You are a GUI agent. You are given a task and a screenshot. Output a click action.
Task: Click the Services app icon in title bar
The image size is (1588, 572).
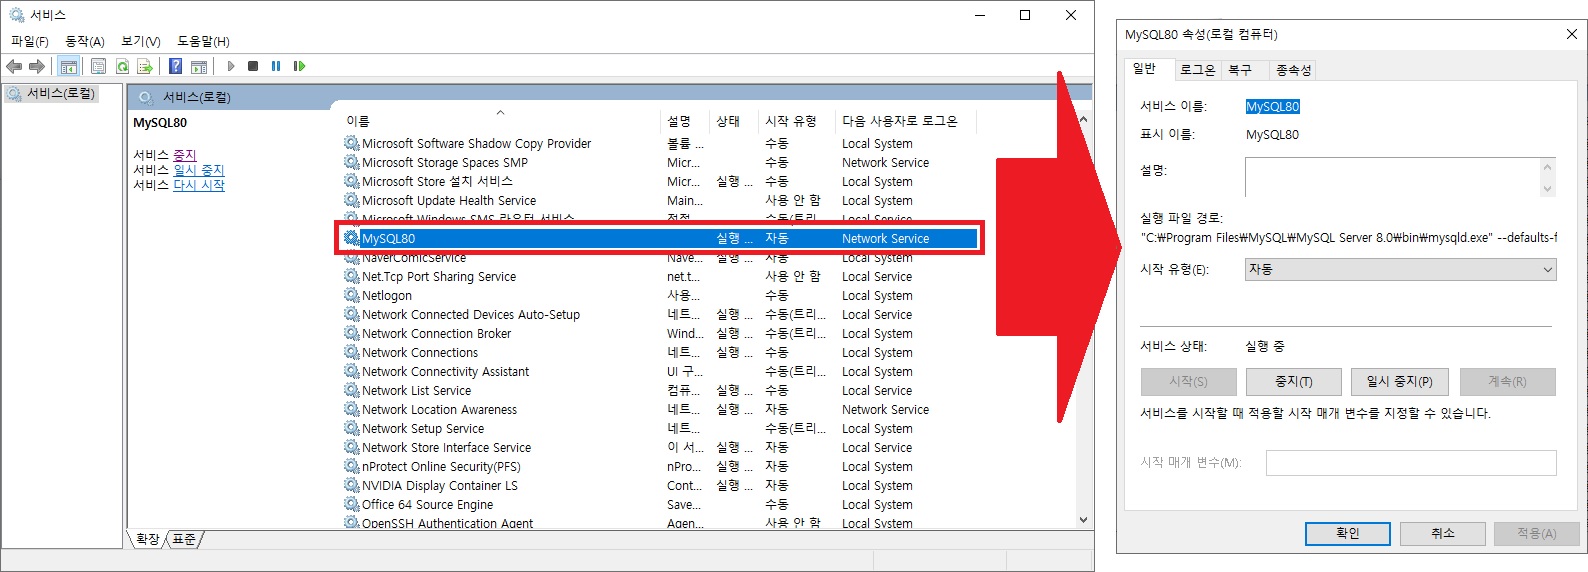[x=16, y=15]
